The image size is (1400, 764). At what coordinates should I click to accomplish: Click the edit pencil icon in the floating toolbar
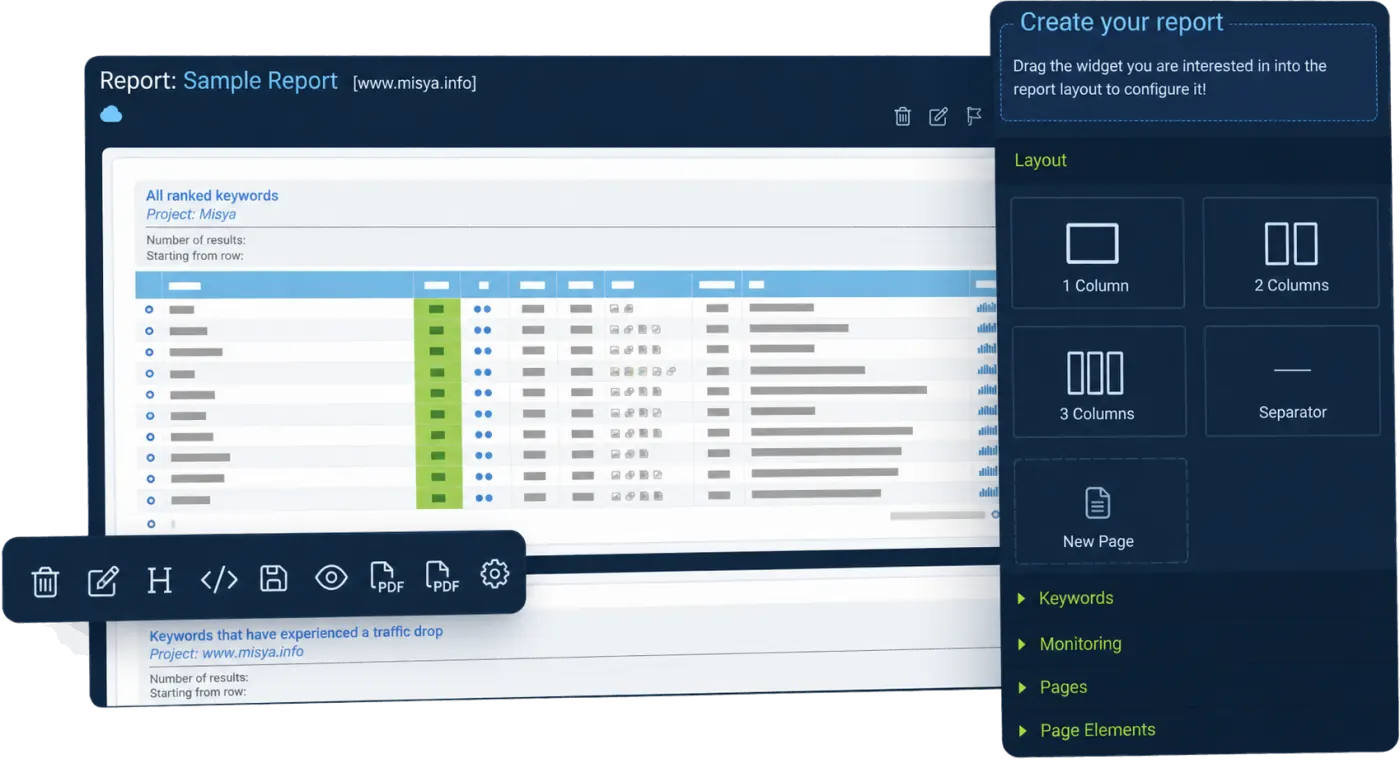point(103,580)
